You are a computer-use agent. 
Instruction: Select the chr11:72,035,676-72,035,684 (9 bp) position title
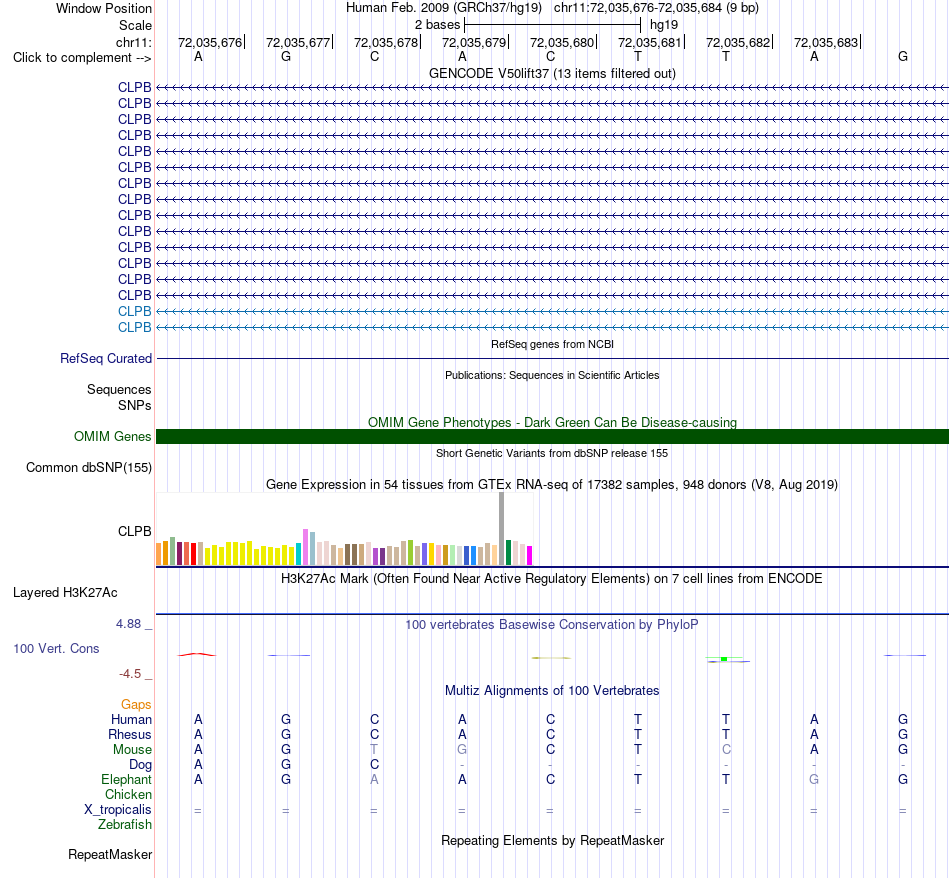pos(656,8)
